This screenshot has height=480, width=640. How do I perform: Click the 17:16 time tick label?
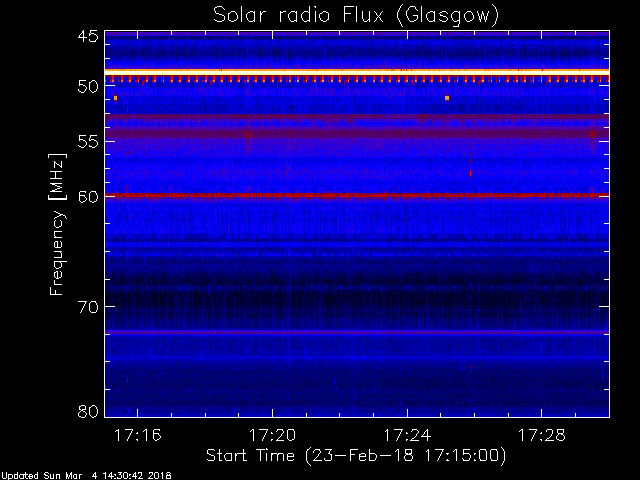pyautogui.click(x=138, y=435)
